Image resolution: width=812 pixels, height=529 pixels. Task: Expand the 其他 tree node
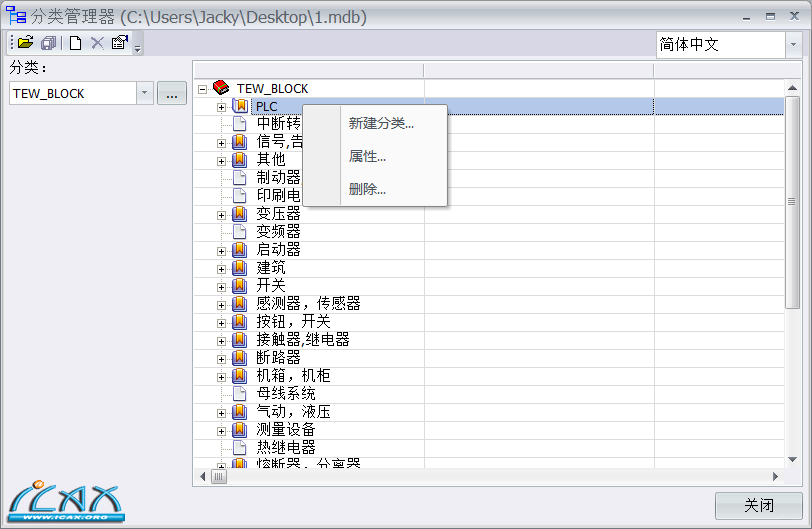(221, 161)
